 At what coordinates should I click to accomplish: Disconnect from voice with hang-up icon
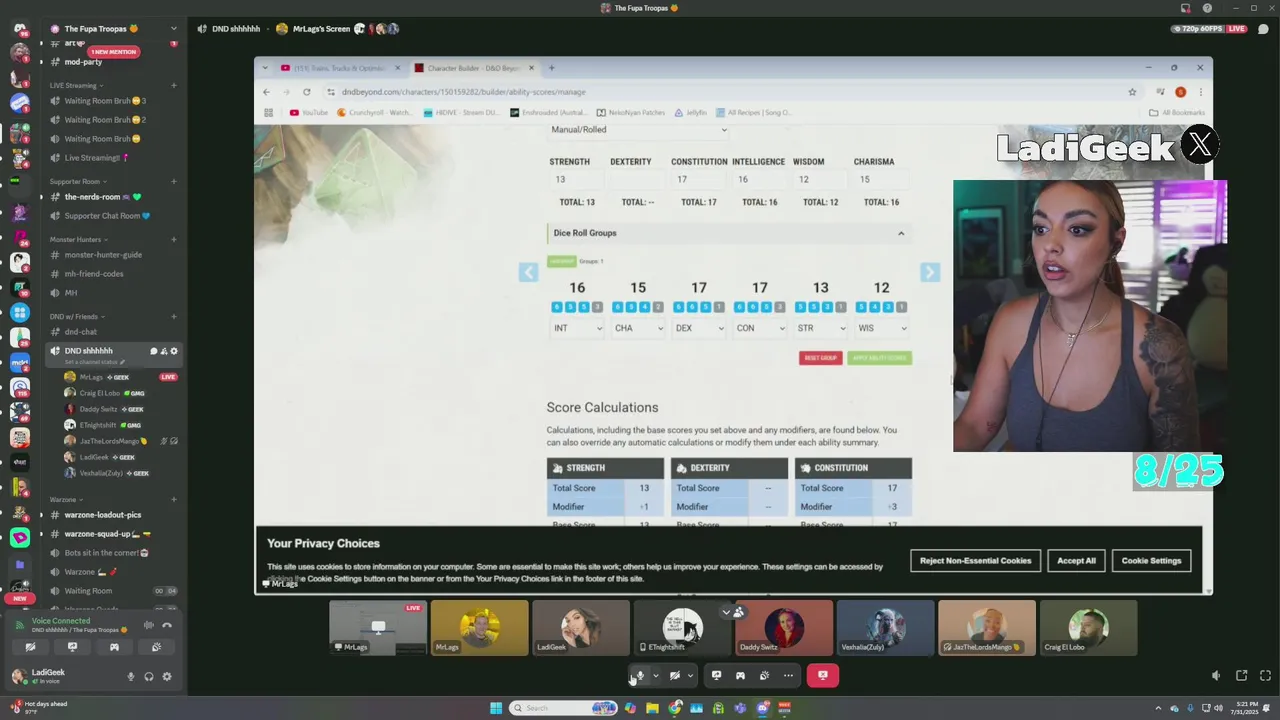point(167,625)
